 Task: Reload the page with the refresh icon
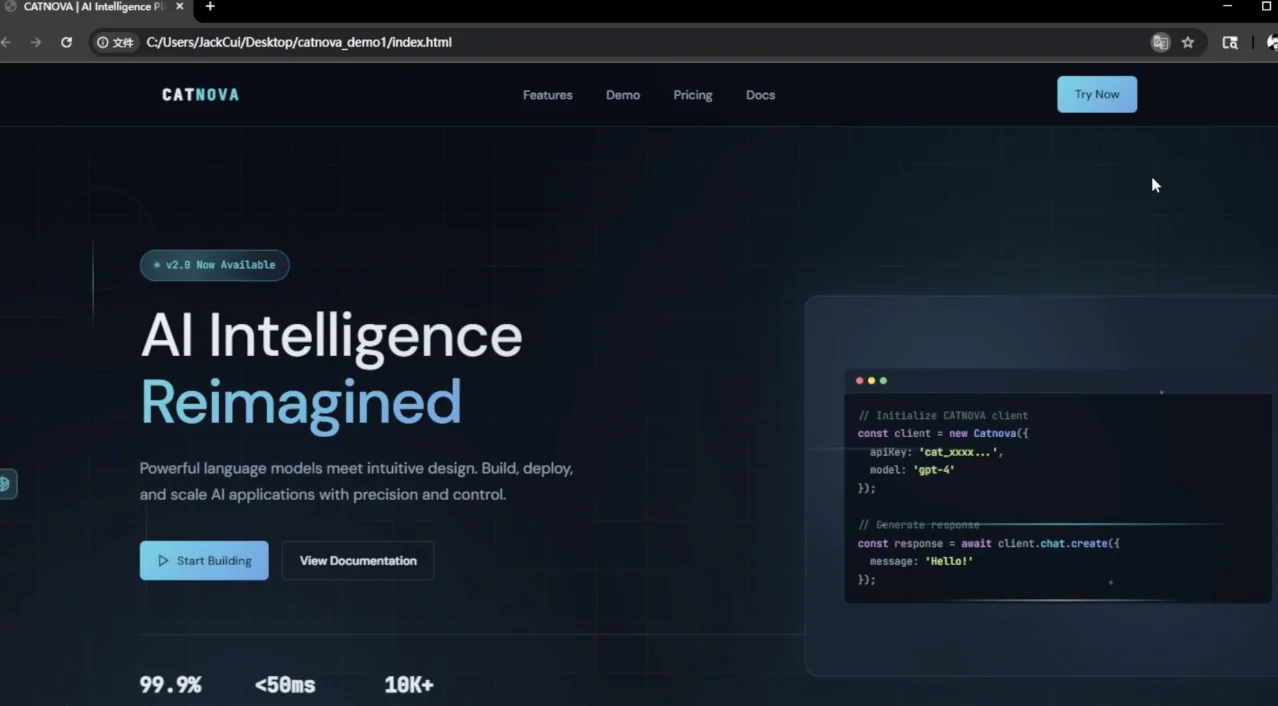point(66,43)
